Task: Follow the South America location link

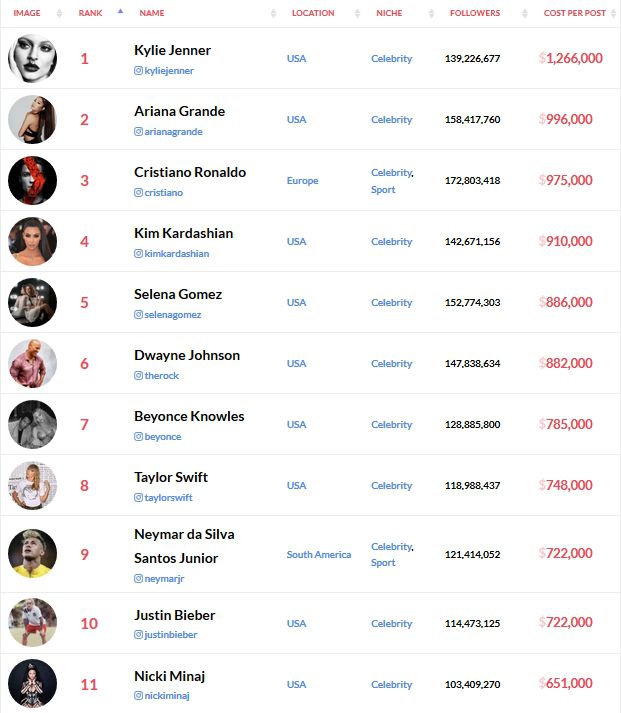Action: click(319, 554)
